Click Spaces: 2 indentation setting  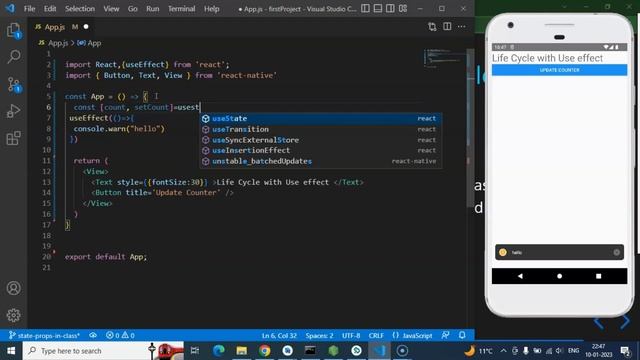pos(319,336)
